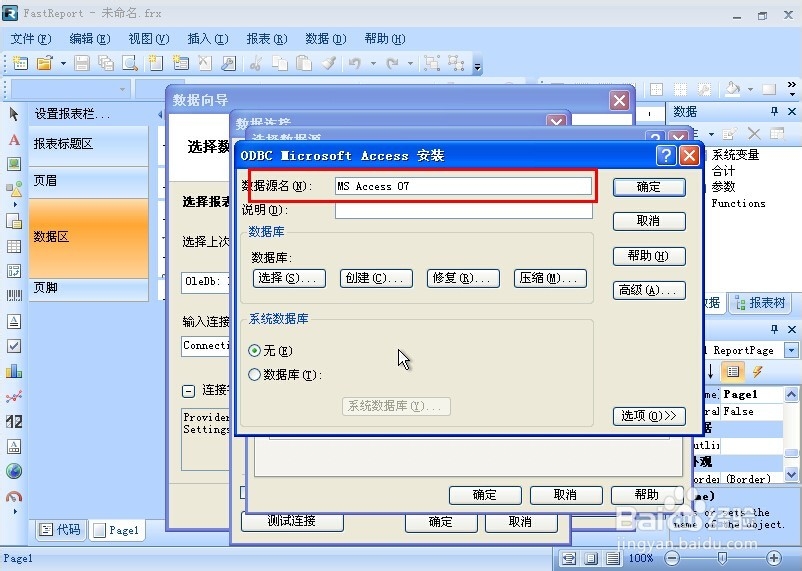This screenshot has width=802, height=571.
Task: Click the Format Painter brush icon
Action: [x=328, y=63]
